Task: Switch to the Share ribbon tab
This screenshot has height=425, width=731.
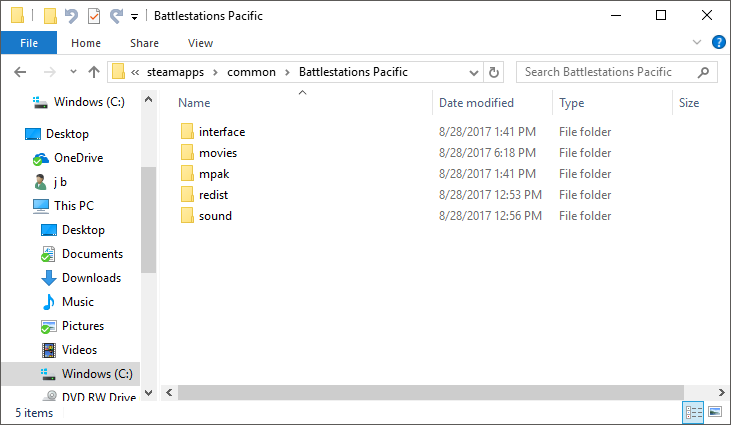Action: (x=144, y=43)
